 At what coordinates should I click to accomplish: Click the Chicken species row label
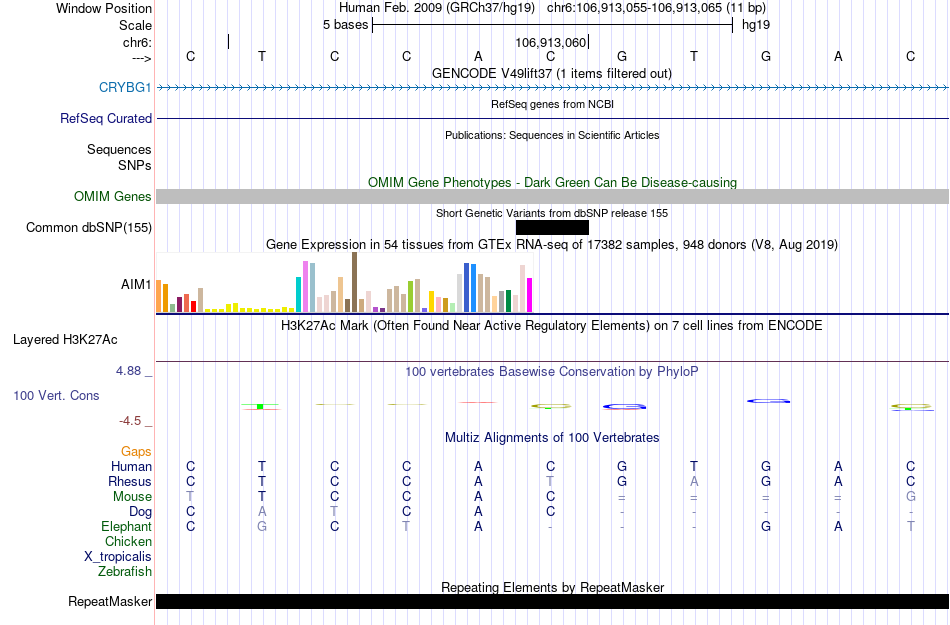click(x=128, y=541)
